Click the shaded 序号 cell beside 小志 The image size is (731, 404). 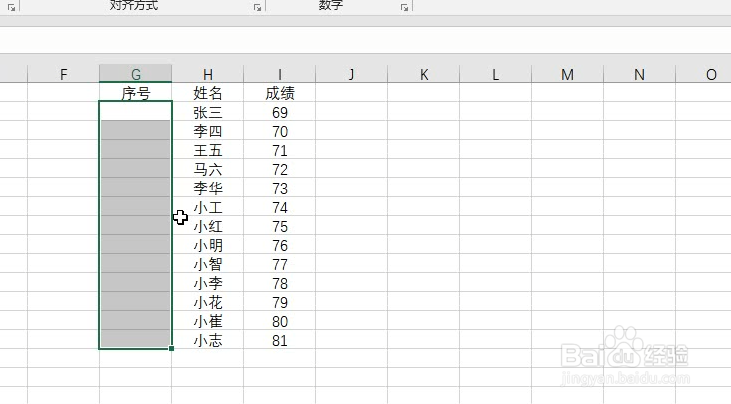point(136,340)
